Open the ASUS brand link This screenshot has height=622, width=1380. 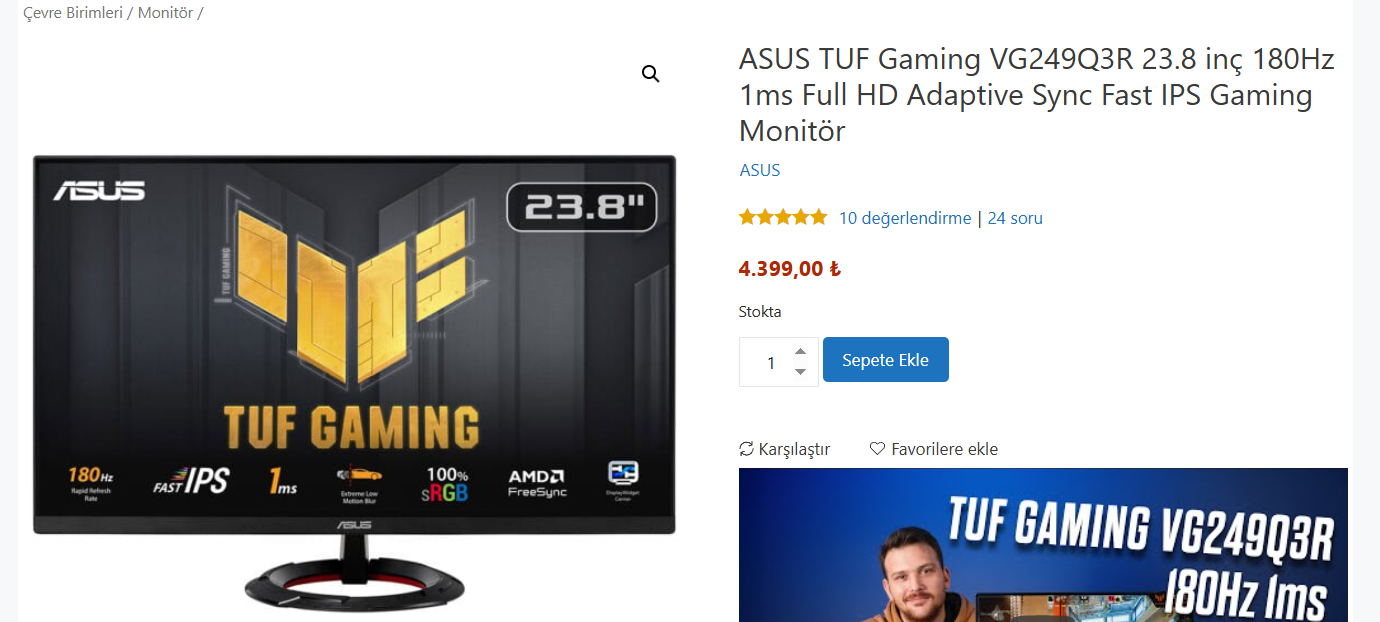[x=760, y=170]
